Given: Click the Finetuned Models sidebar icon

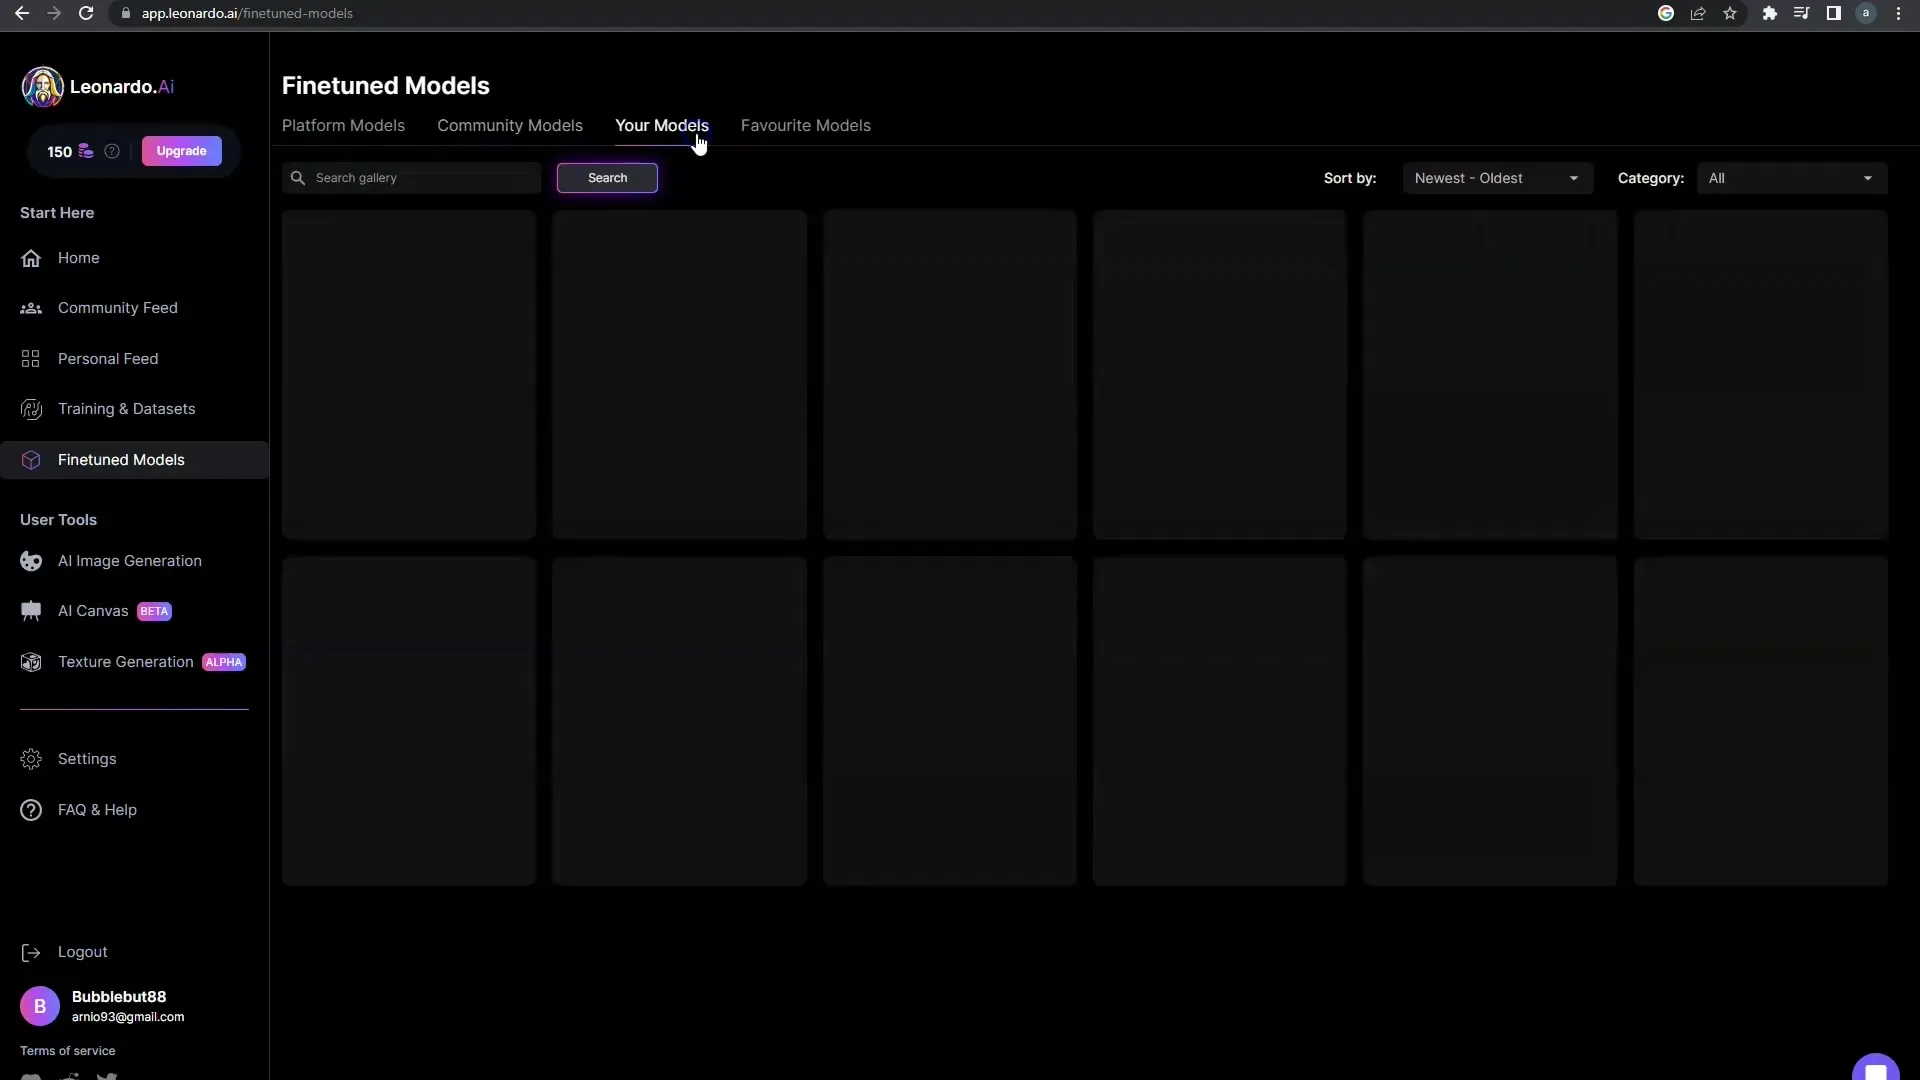Looking at the screenshot, I should click(30, 459).
